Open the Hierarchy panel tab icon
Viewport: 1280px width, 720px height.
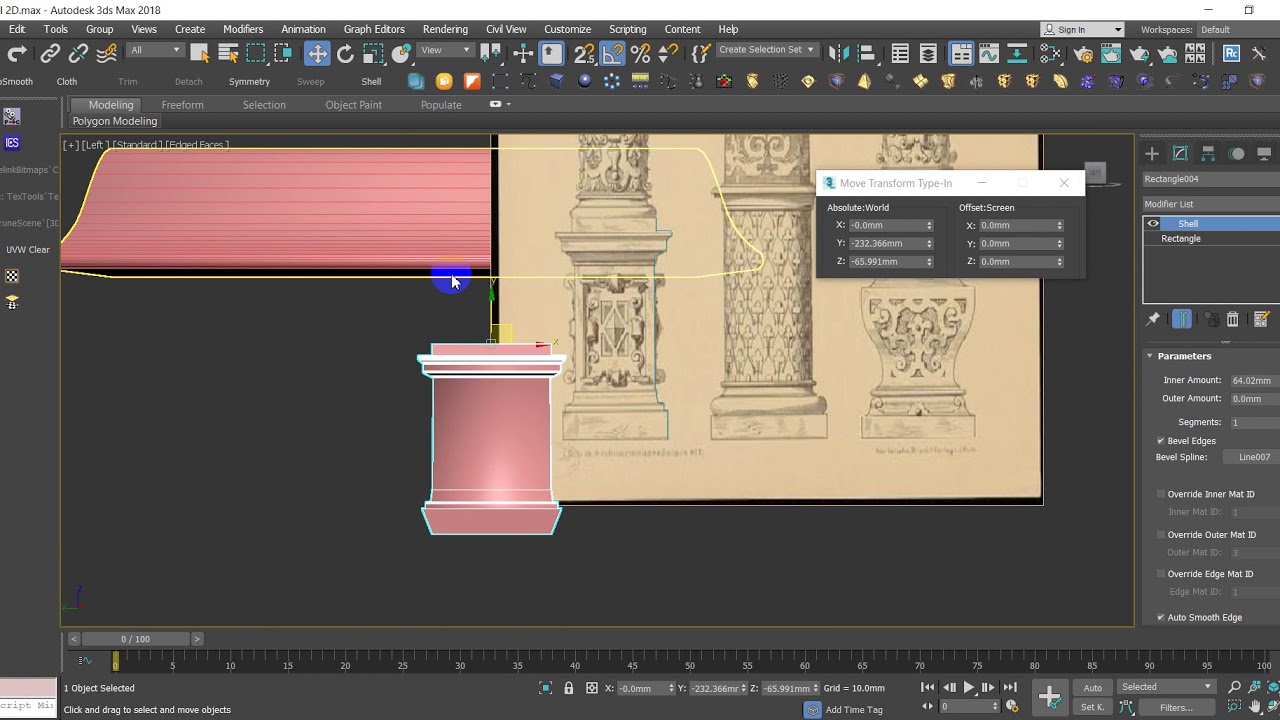tap(1208, 153)
